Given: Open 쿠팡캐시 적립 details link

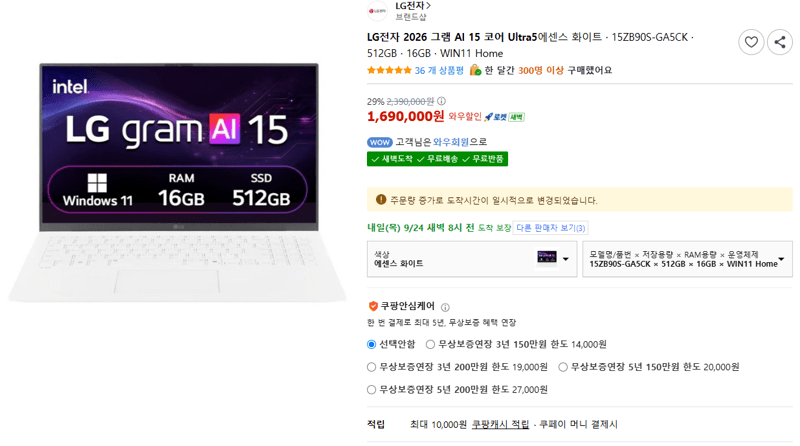Looking at the screenshot, I should pyautogui.click(x=501, y=425).
